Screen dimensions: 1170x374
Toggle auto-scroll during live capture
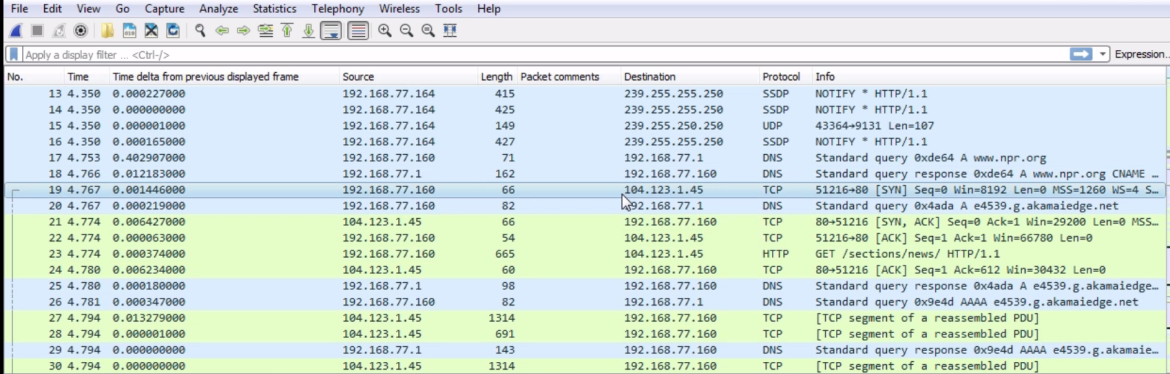point(331,31)
